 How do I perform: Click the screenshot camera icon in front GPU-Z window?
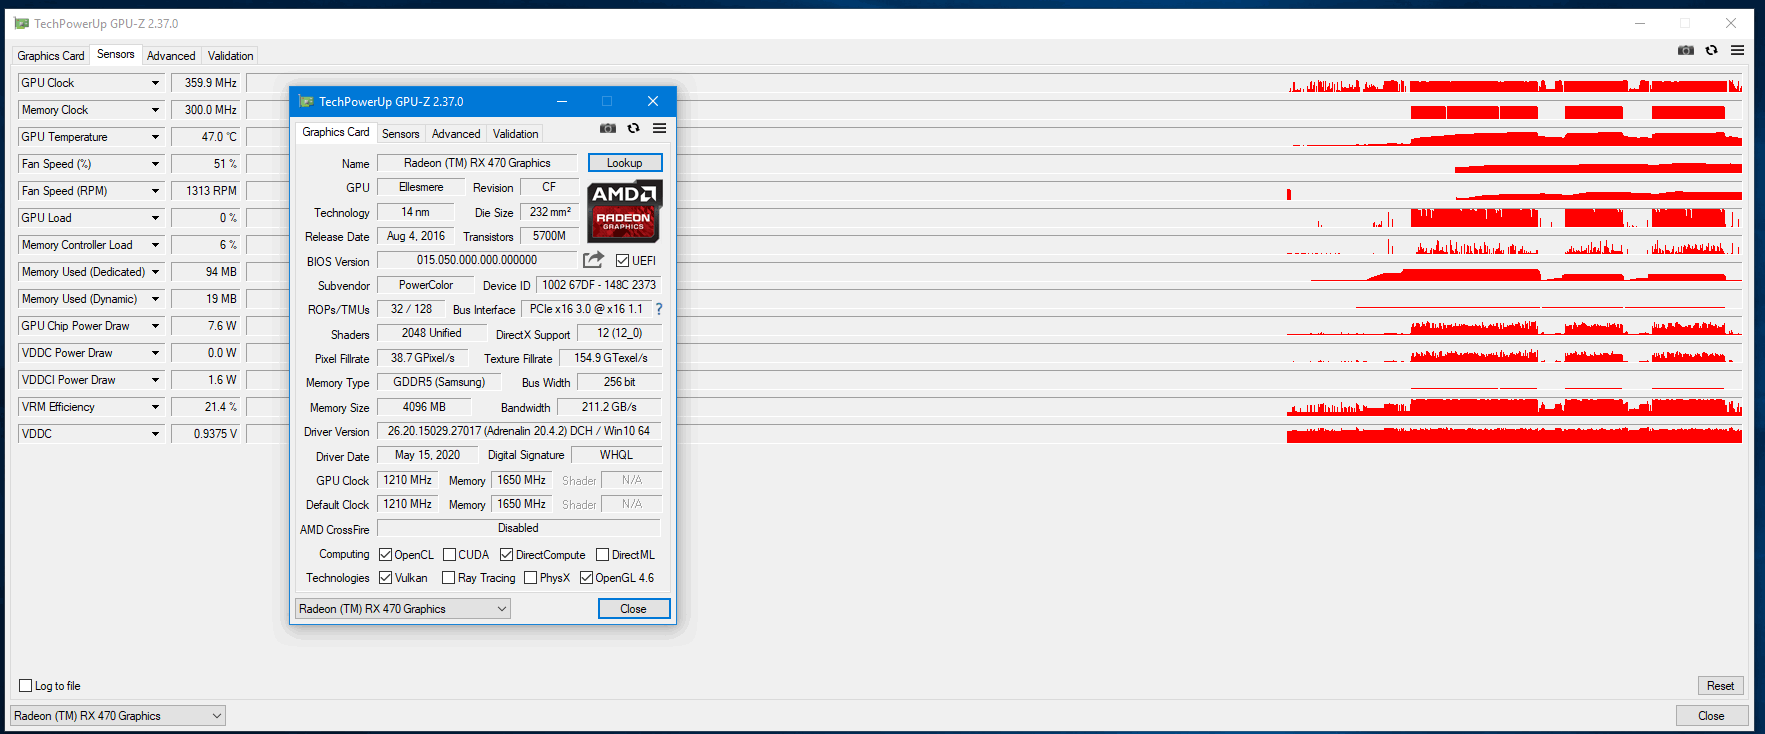[608, 128]
